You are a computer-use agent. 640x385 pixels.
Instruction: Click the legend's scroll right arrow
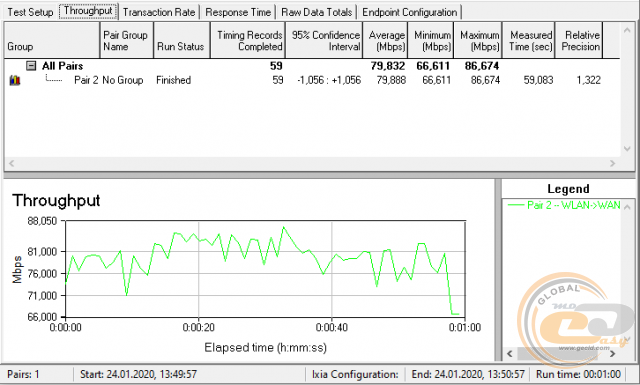pos(612,354)
